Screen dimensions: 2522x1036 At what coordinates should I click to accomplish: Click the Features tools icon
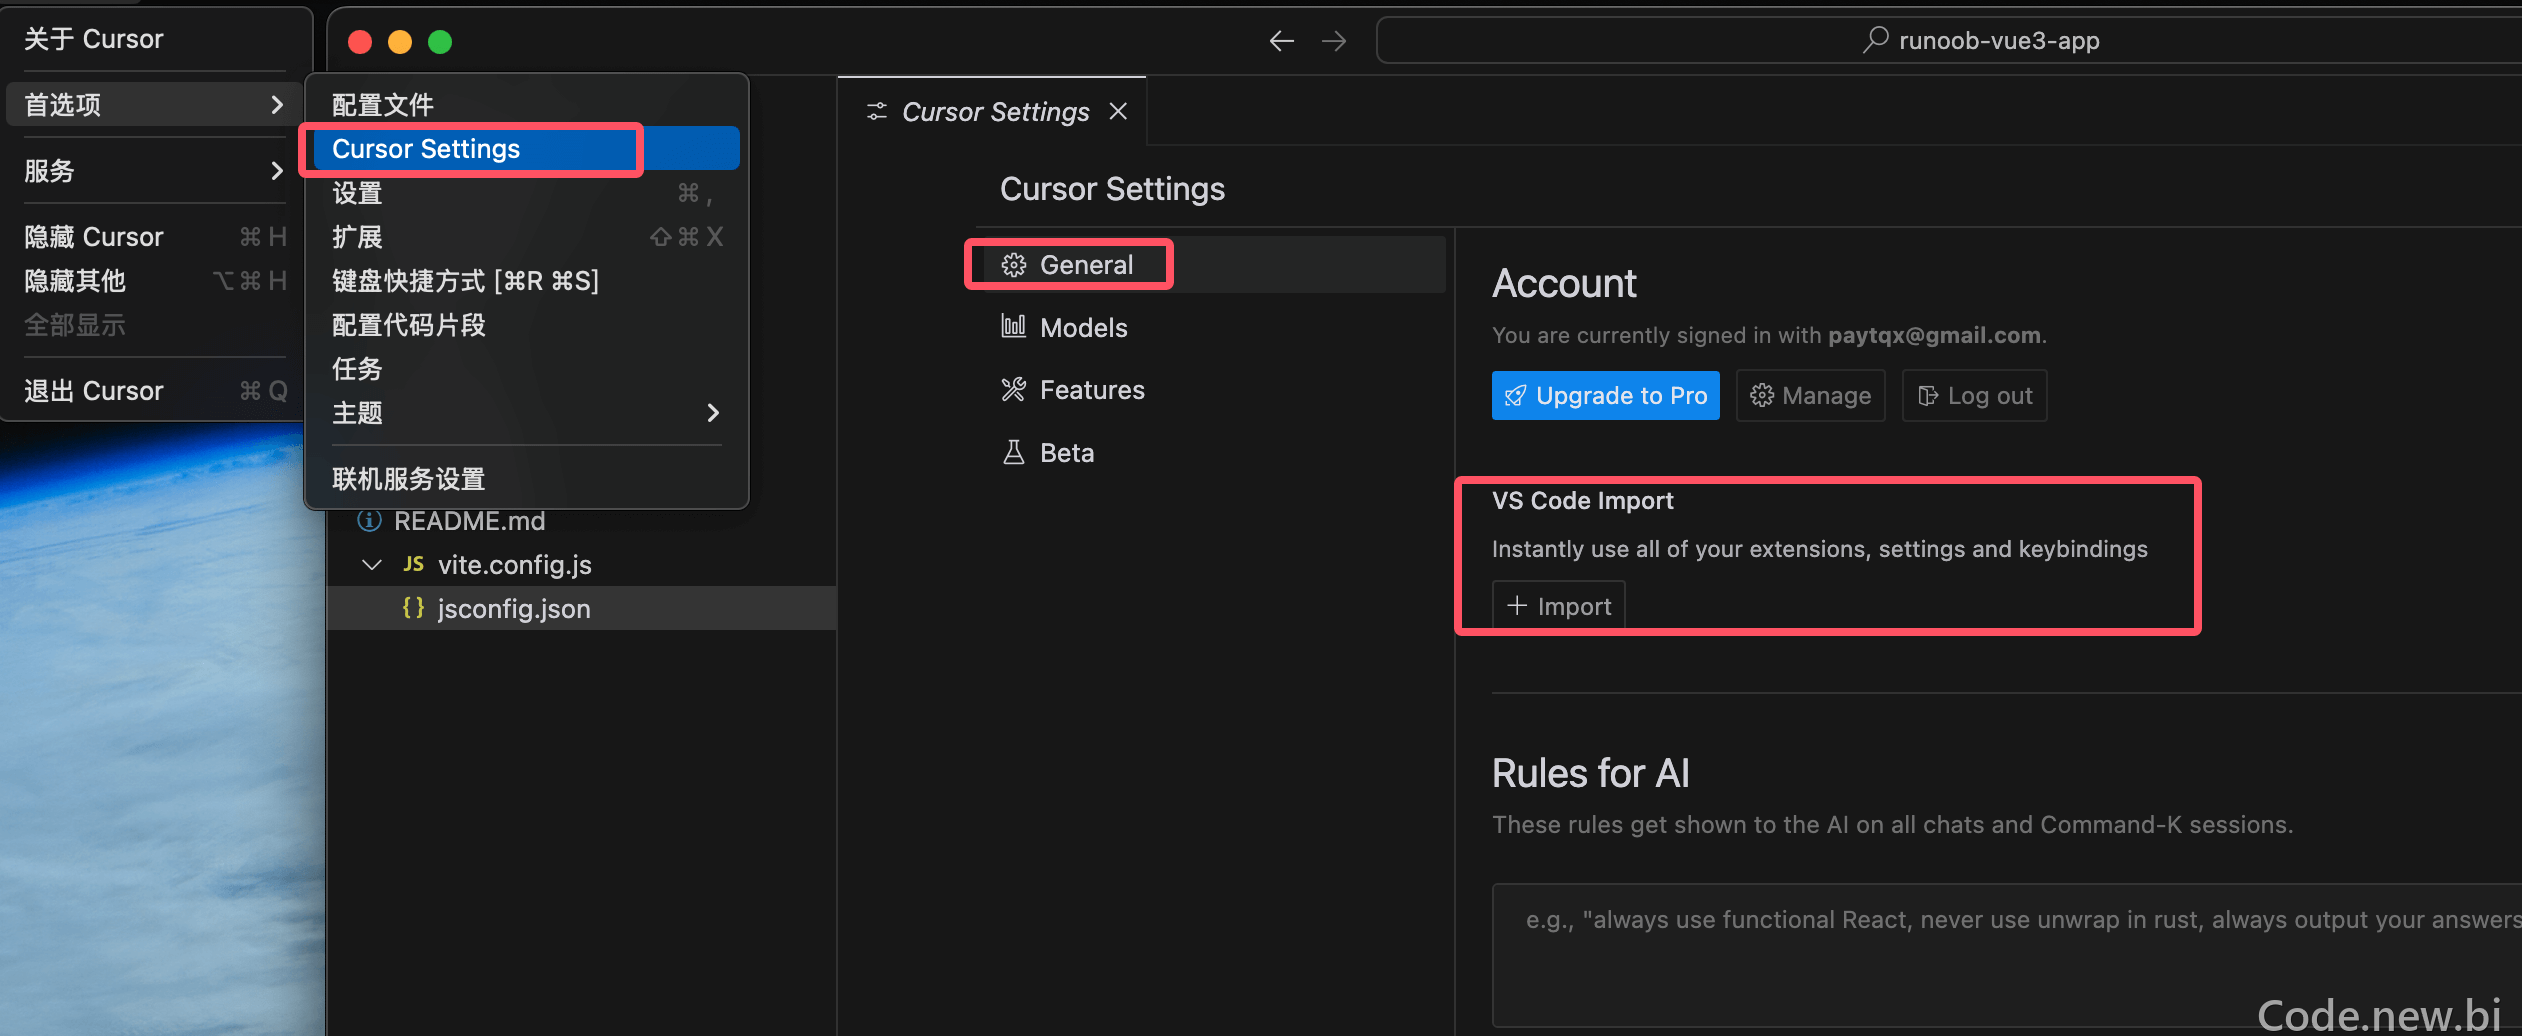[1014, 389]
